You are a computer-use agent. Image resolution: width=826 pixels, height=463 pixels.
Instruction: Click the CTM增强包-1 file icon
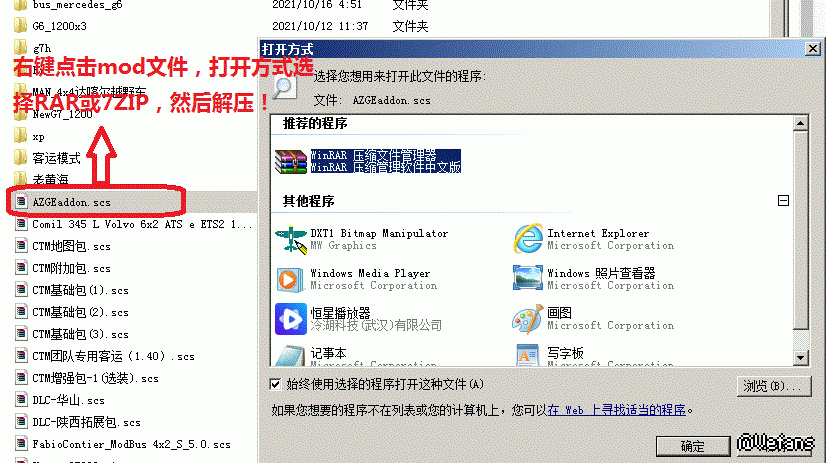click(21, 378)
